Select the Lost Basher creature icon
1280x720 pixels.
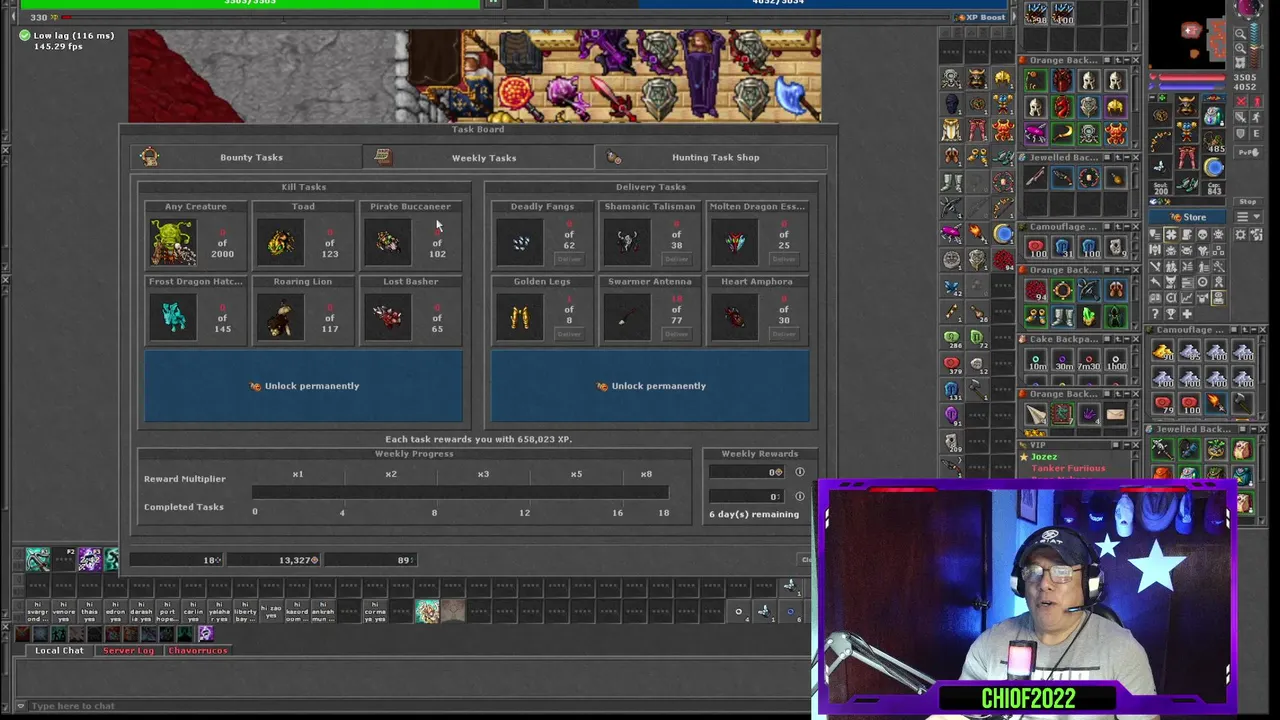388,317
